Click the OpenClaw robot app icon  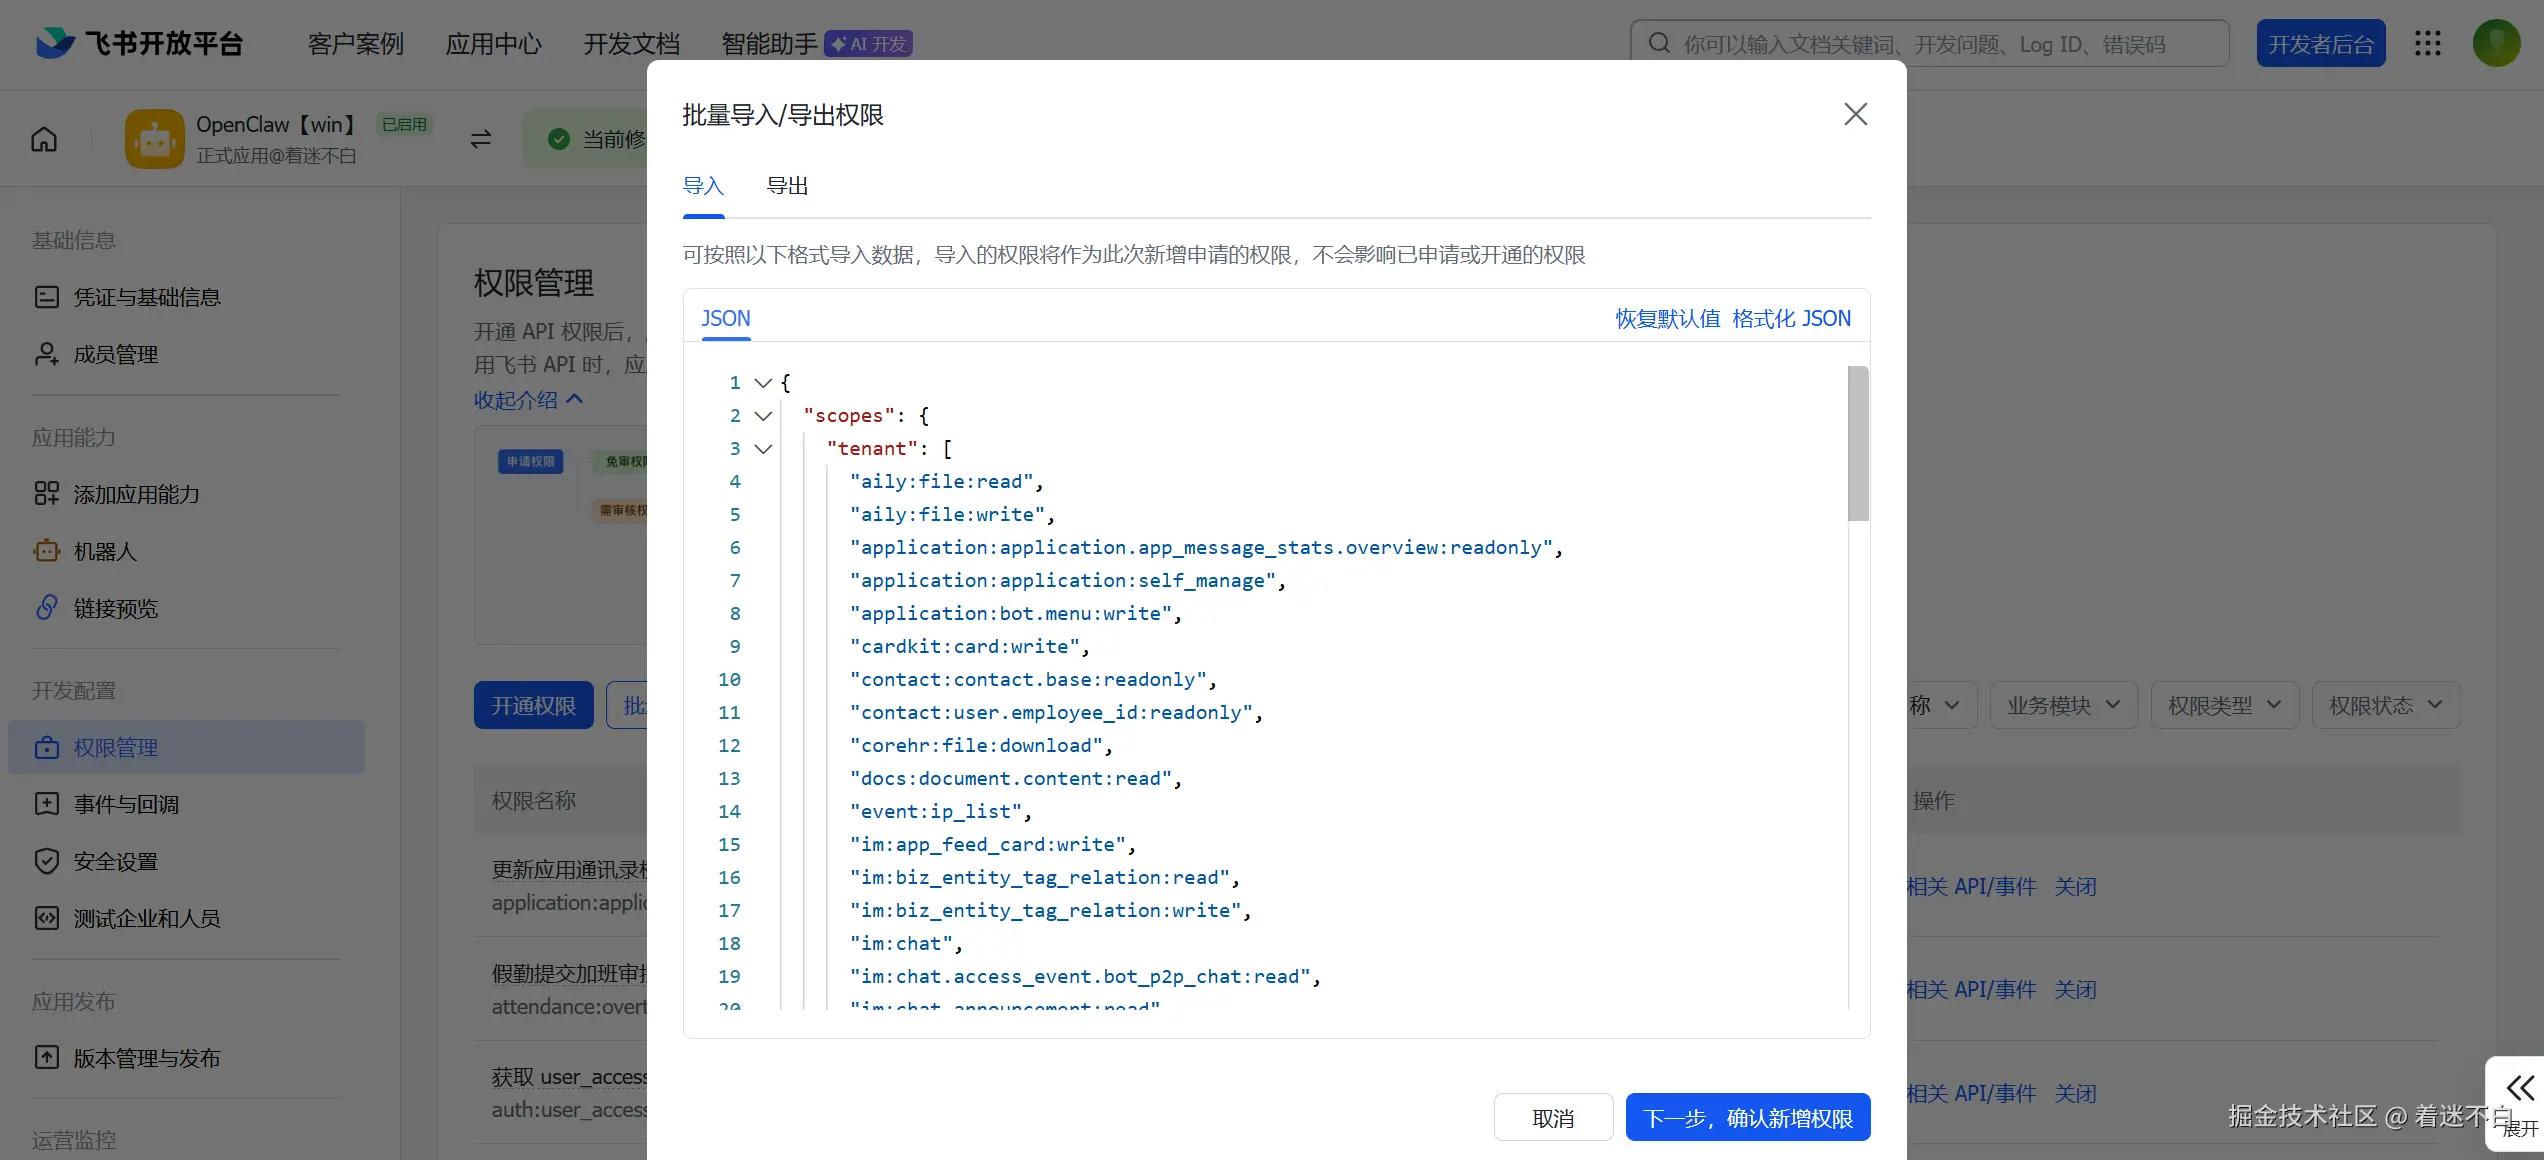click(x=154, y=139)
